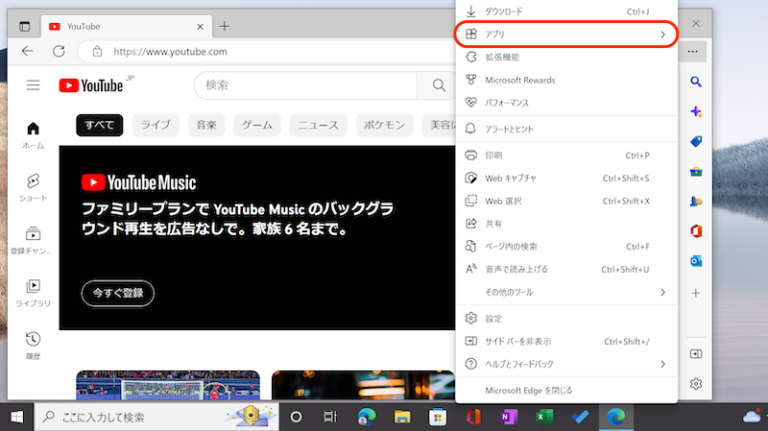This screenshot has height=431, width=768.
Task: Click the YouTube 検索 search field
Action: (x=306, y=85)
